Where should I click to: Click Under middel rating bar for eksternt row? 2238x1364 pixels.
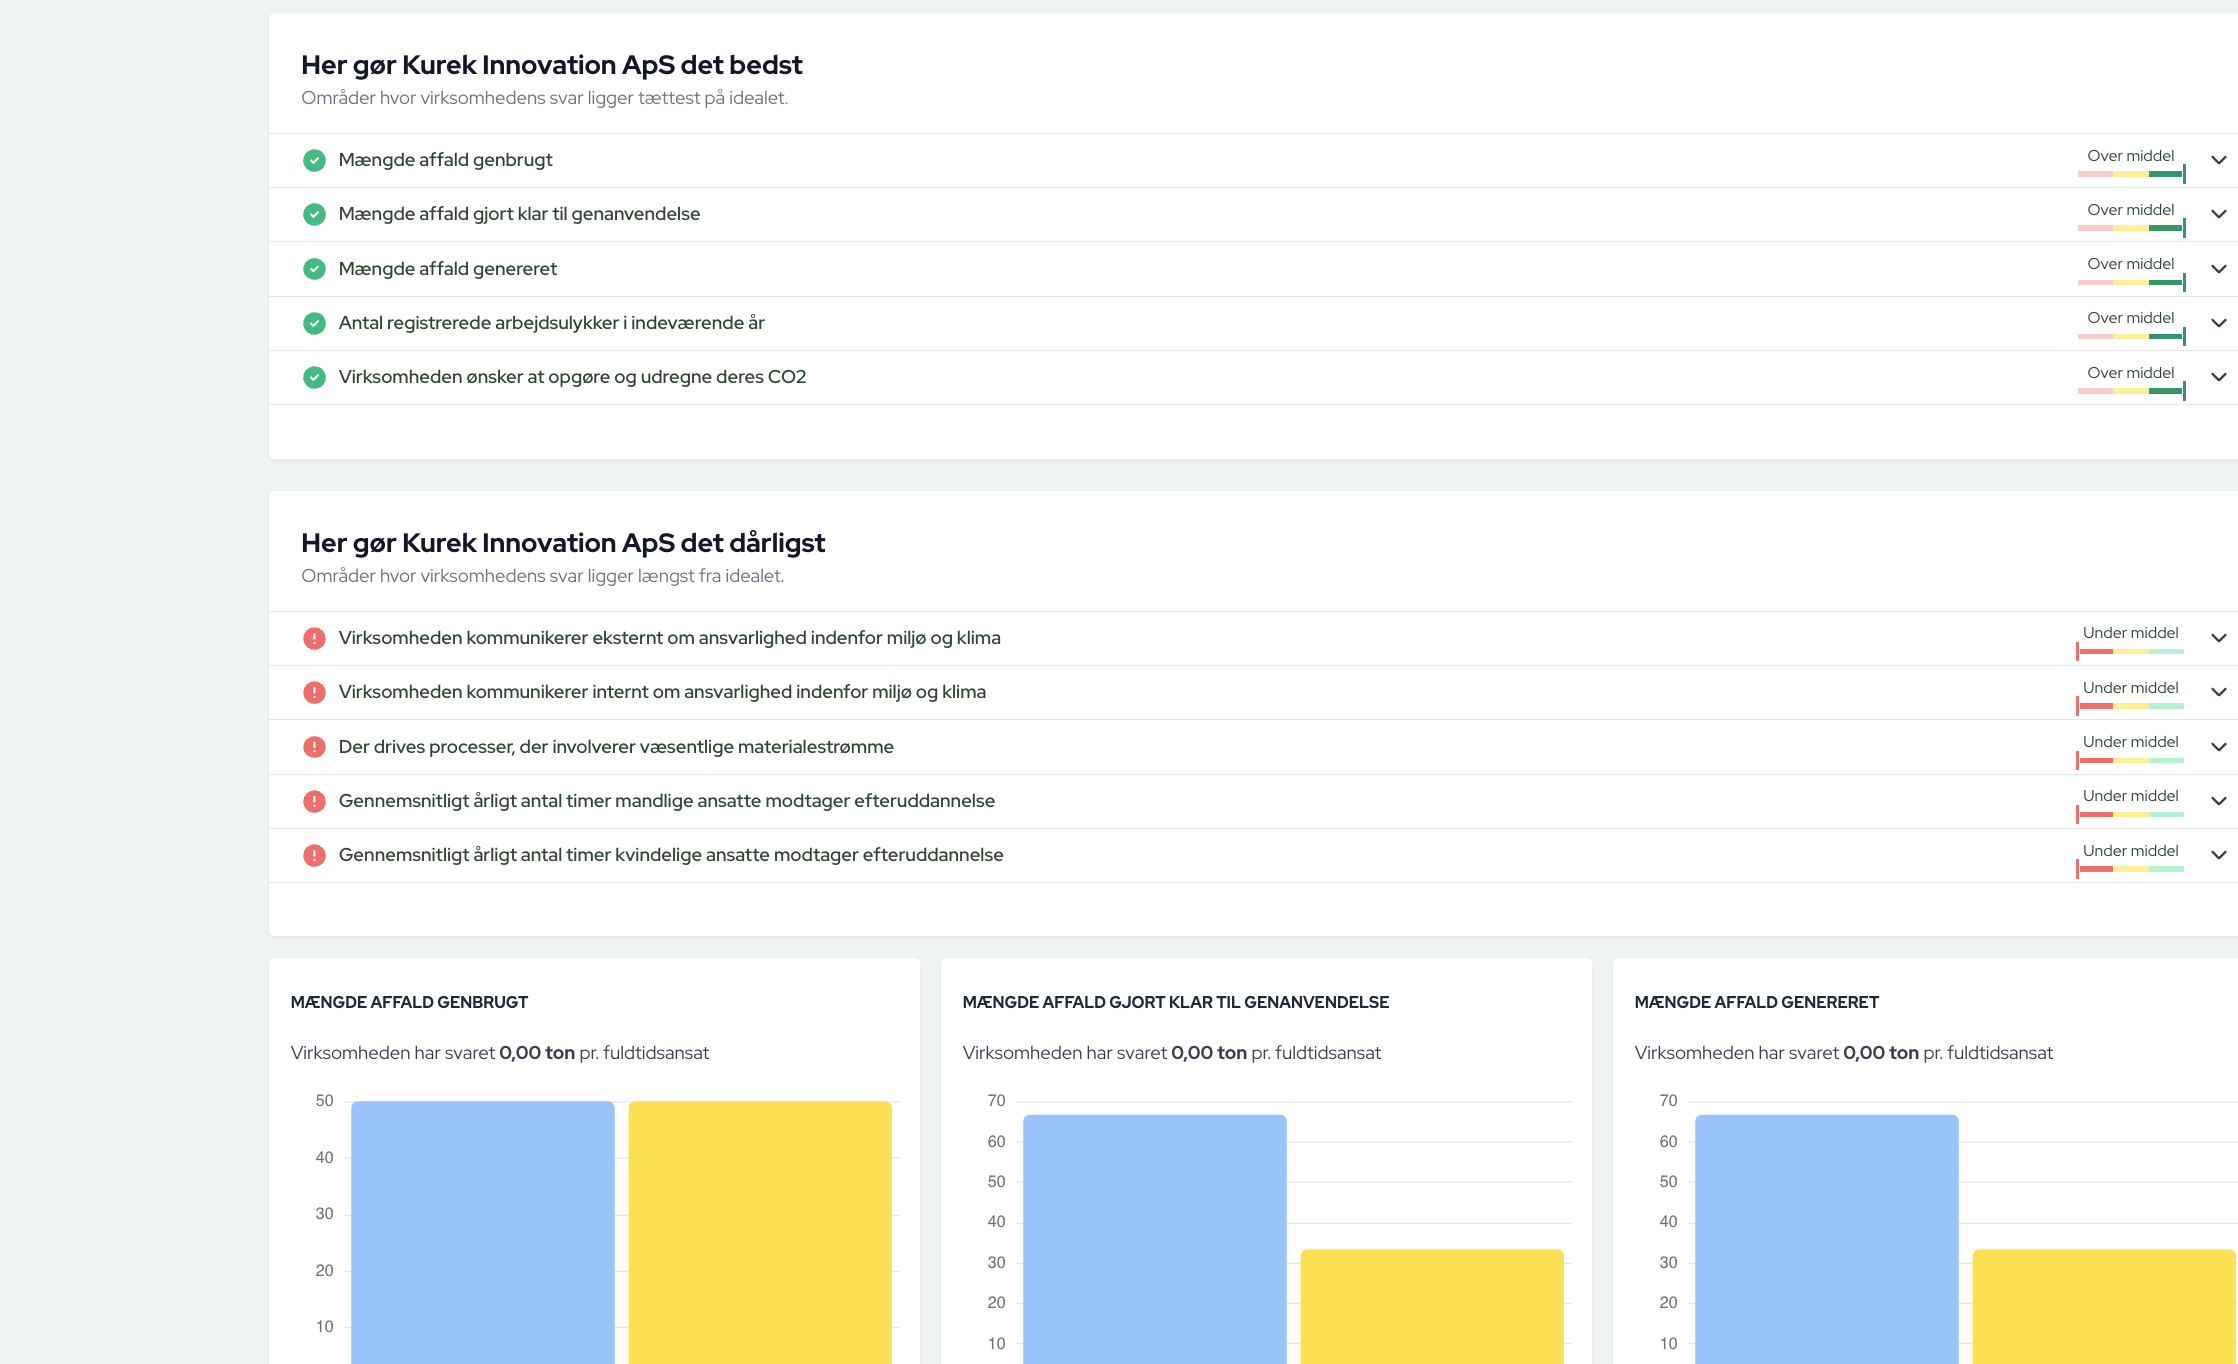(2130, 651)
